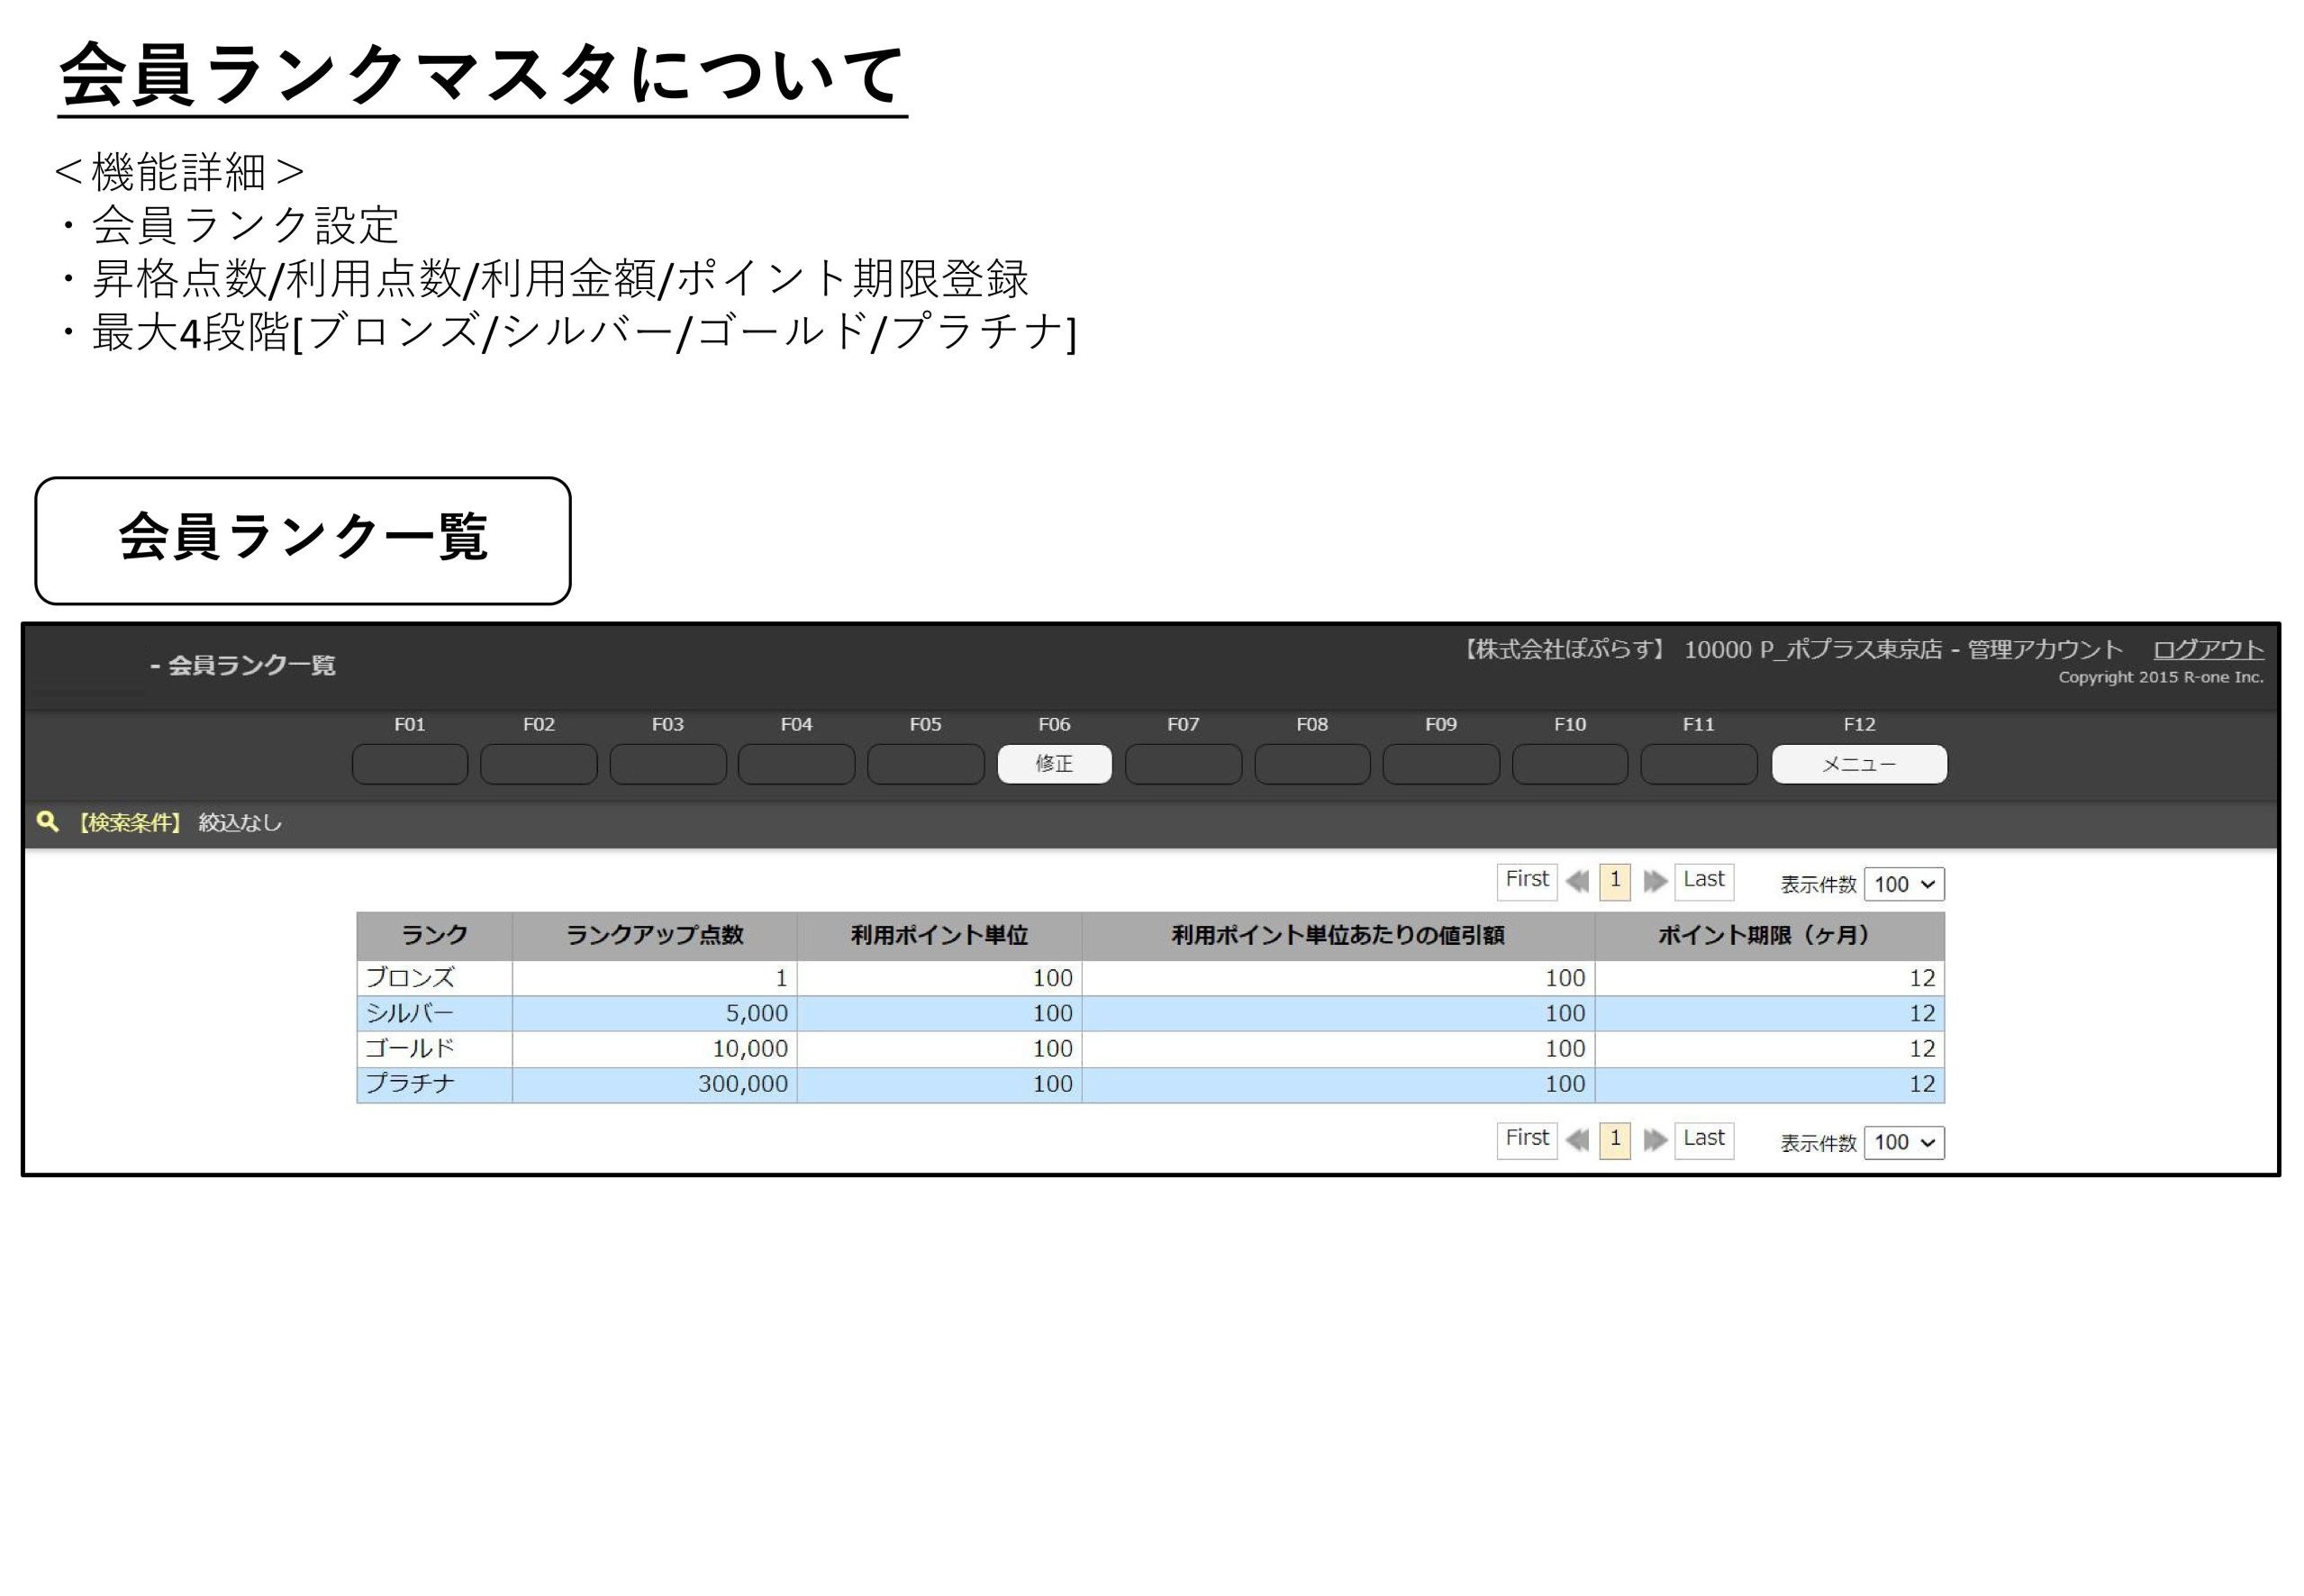Select the ブロンズ rank row
This screenshot has width=2304, height=1596.
point(410,977)
